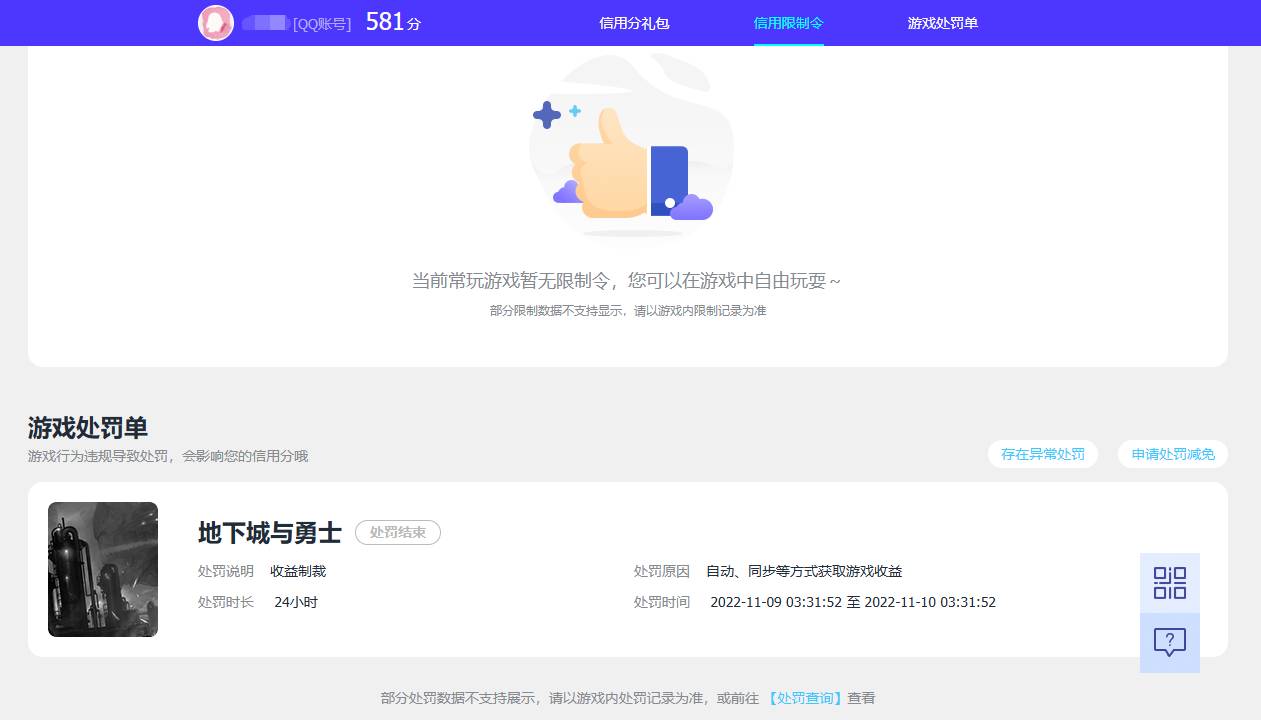Open the 【处罚查询】 link at page bottom
Image resolution: width=1261 pixels, height=720 pixels.
(806, 697)
